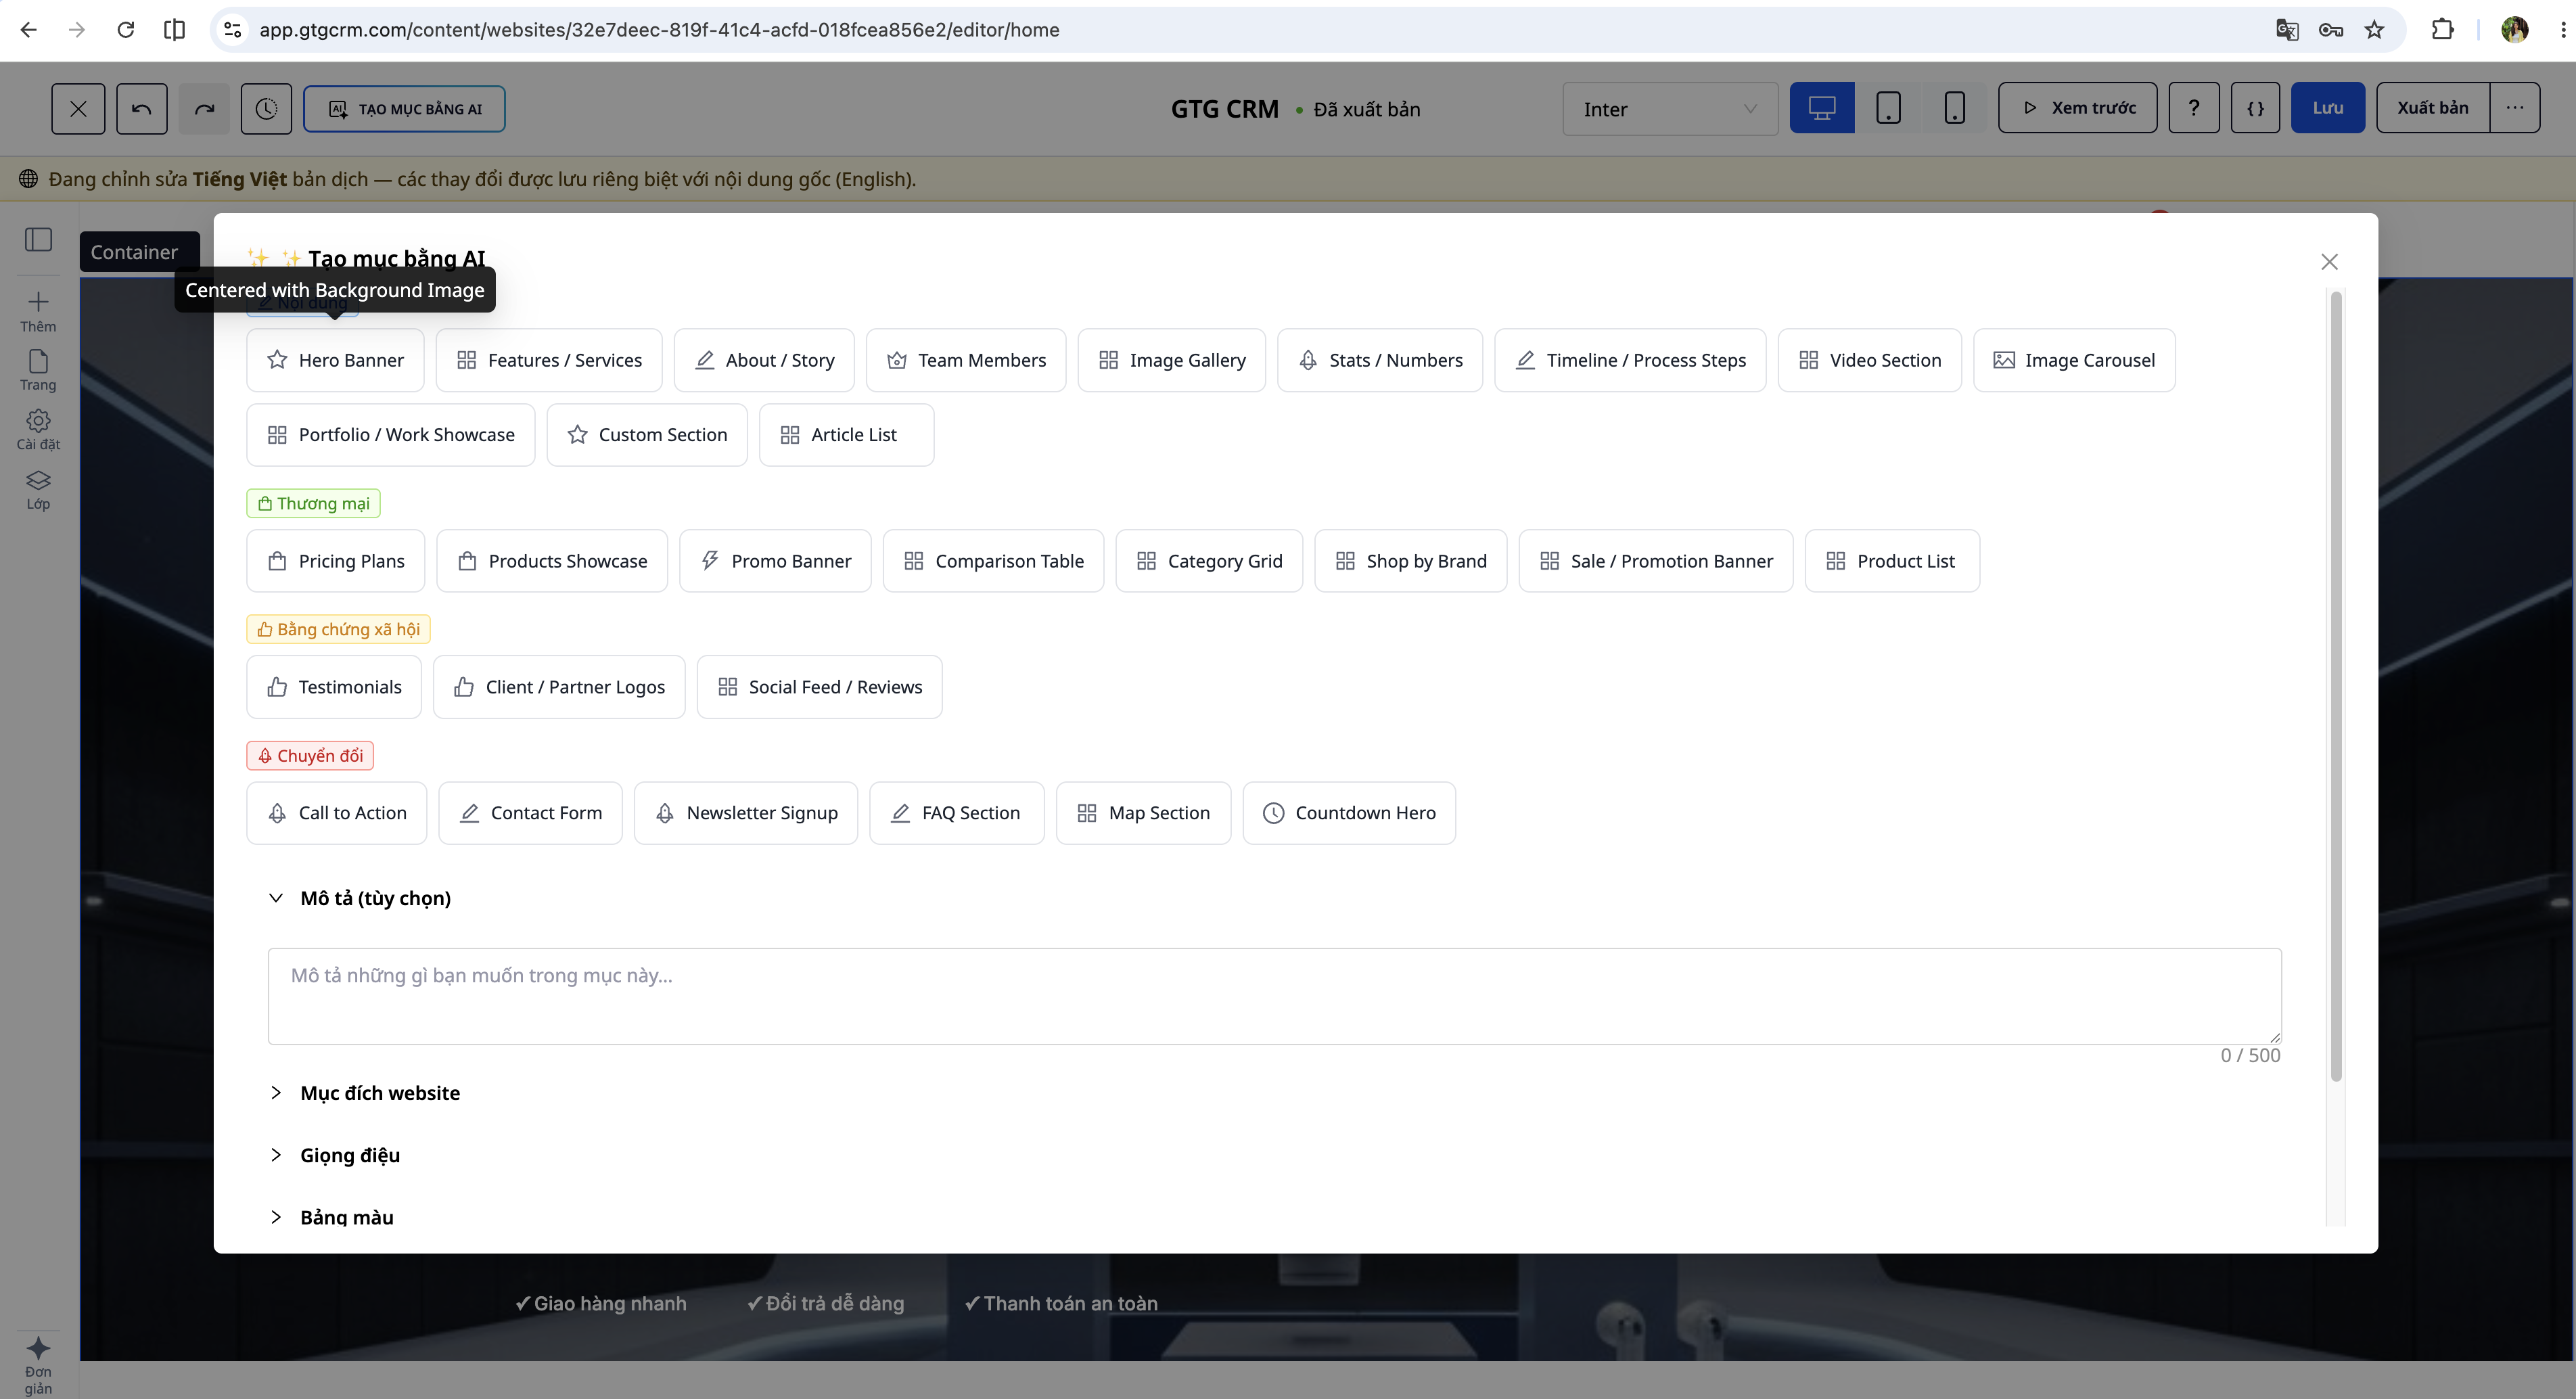Click the undo arrow in editor toolbar

coord(142,108)
